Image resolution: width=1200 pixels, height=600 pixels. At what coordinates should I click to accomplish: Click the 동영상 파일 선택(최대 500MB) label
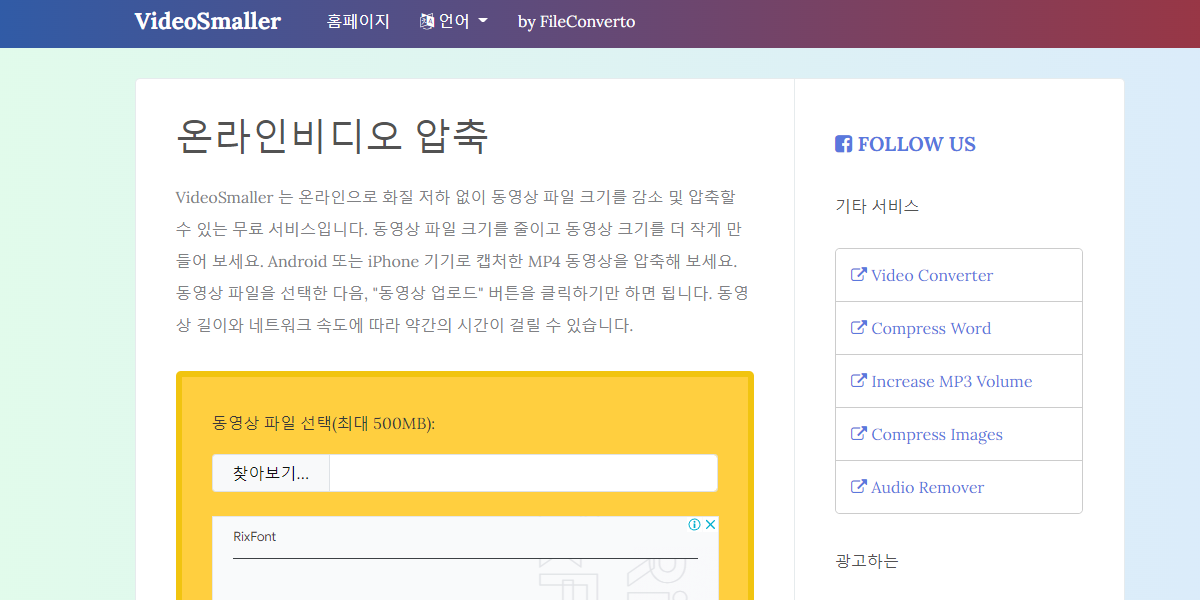[x=324, y=423]
